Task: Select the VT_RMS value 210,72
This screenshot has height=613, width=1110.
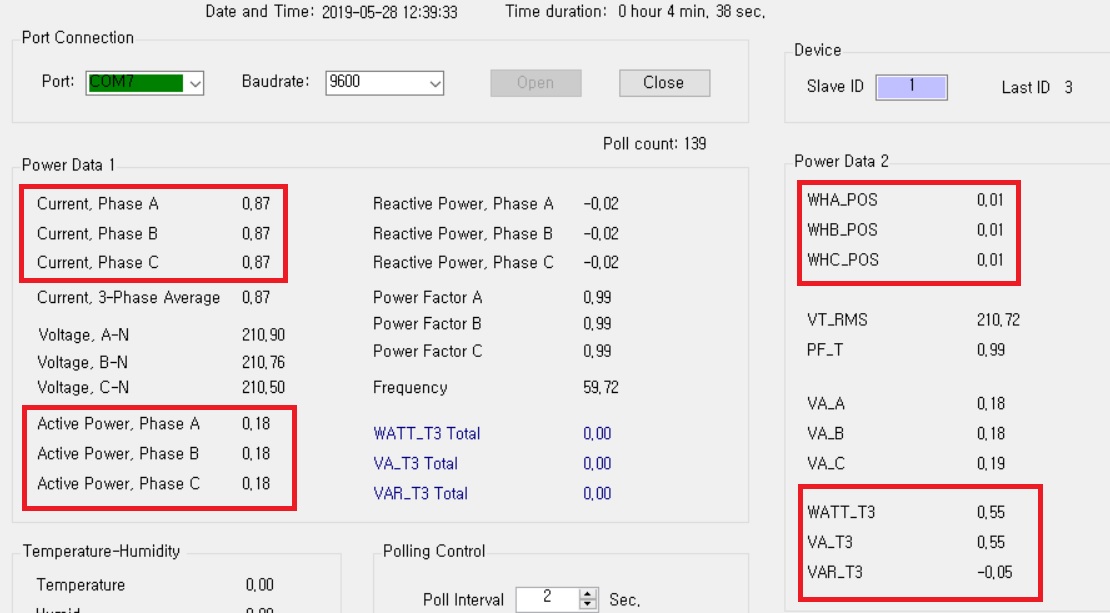Action: tap(998, 321)
